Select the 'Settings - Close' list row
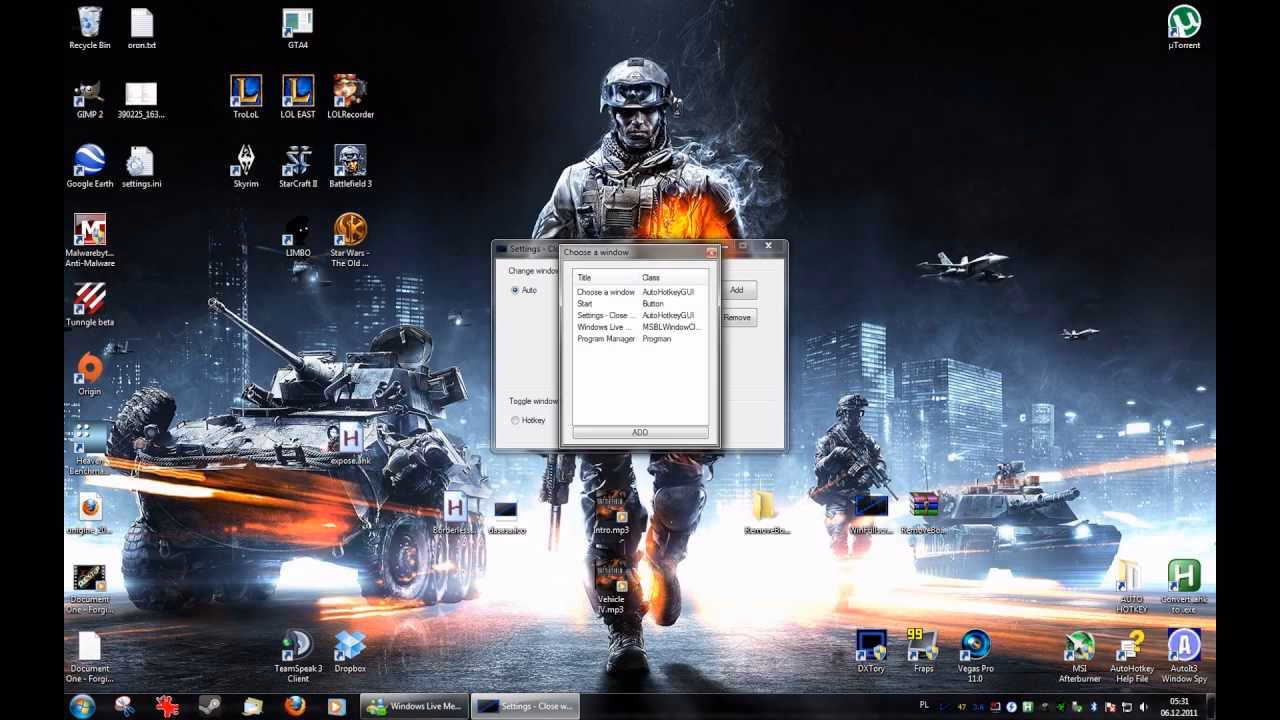 click(640, 315)
